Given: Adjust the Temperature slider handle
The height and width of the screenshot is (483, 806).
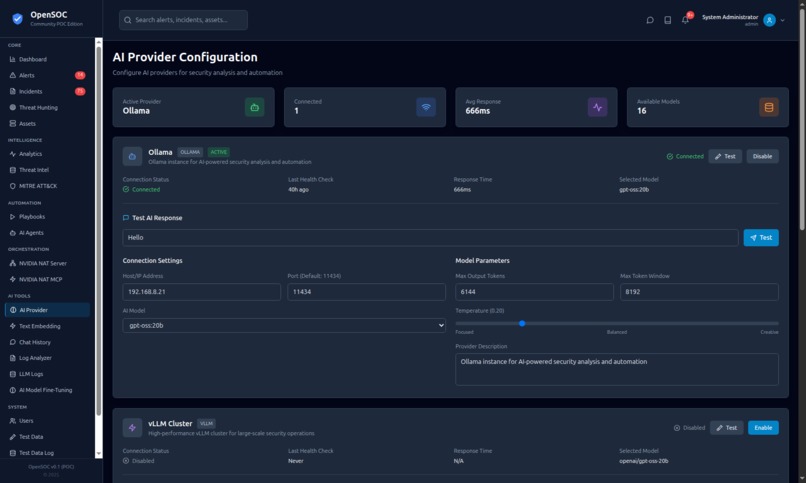Looking at the screenshot, I should point(522,323).
